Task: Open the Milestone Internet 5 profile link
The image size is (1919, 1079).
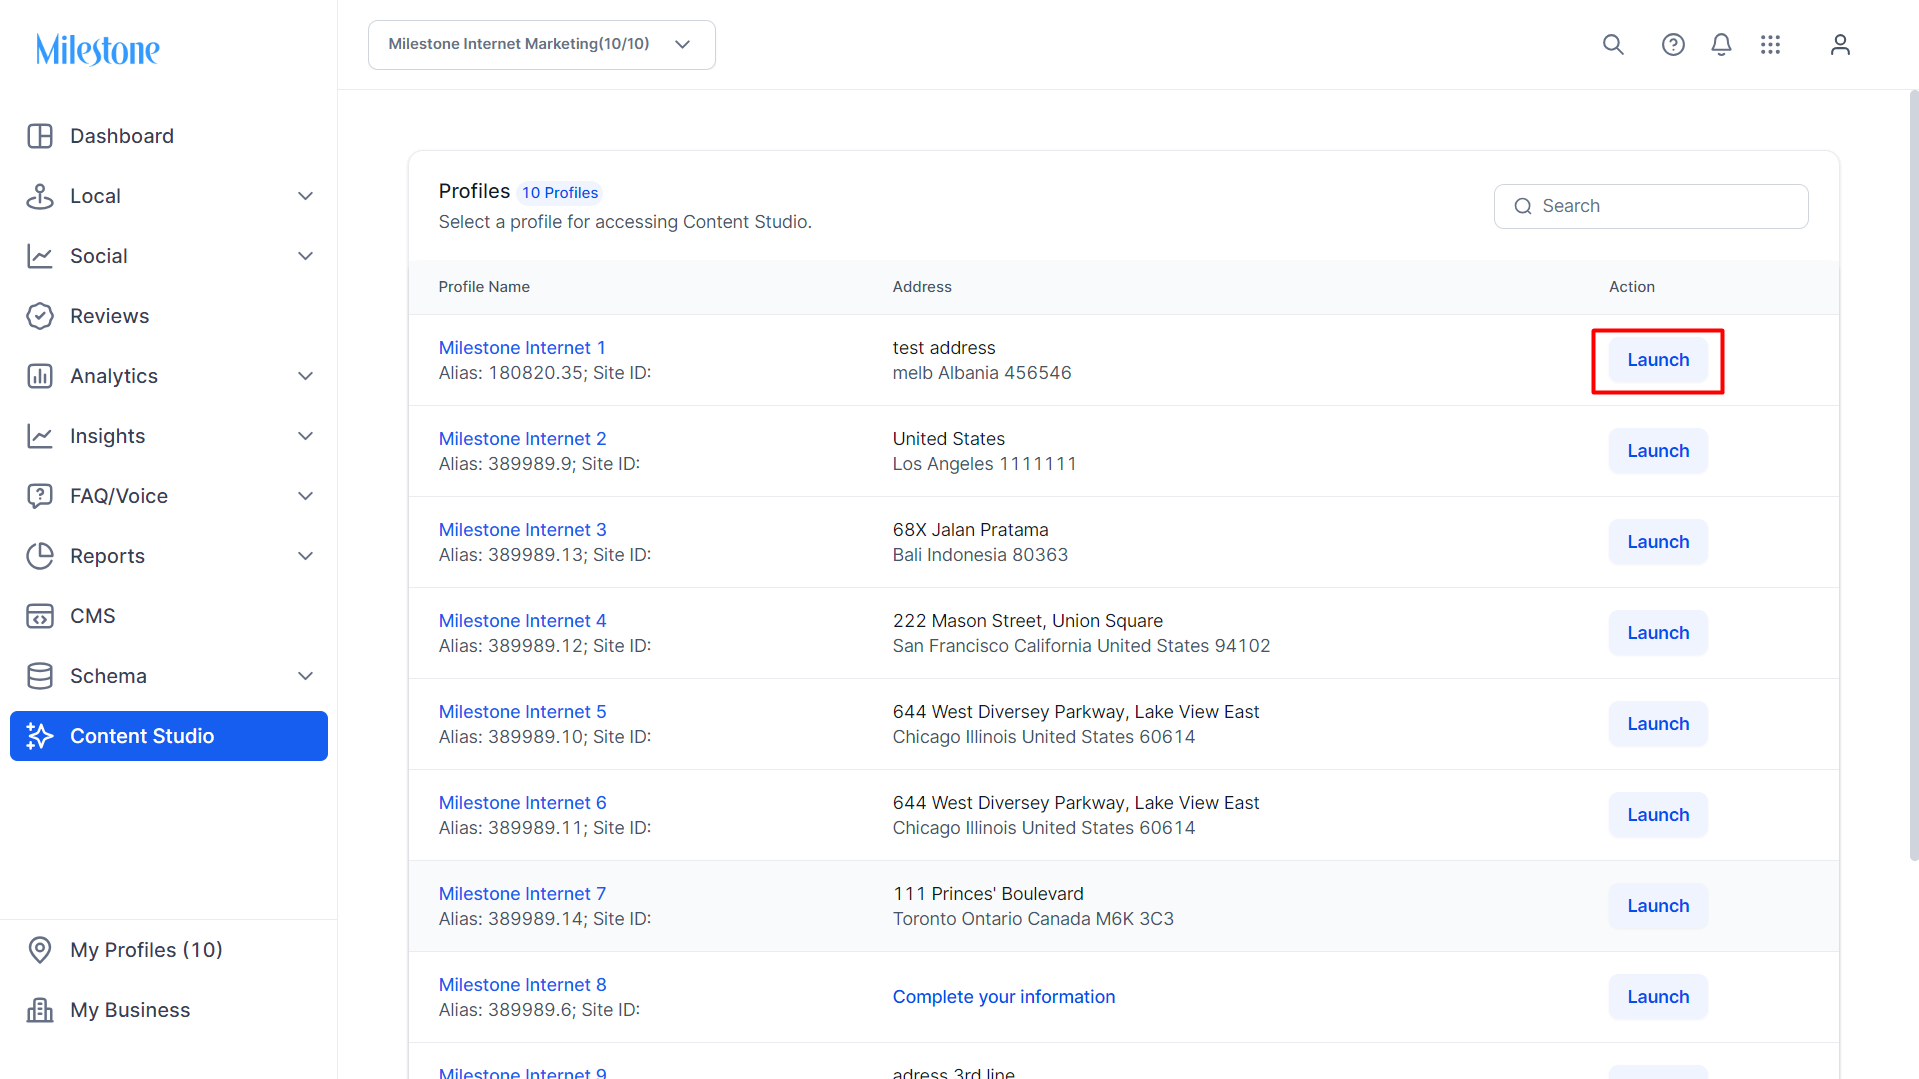Action: tap(522, 712)
